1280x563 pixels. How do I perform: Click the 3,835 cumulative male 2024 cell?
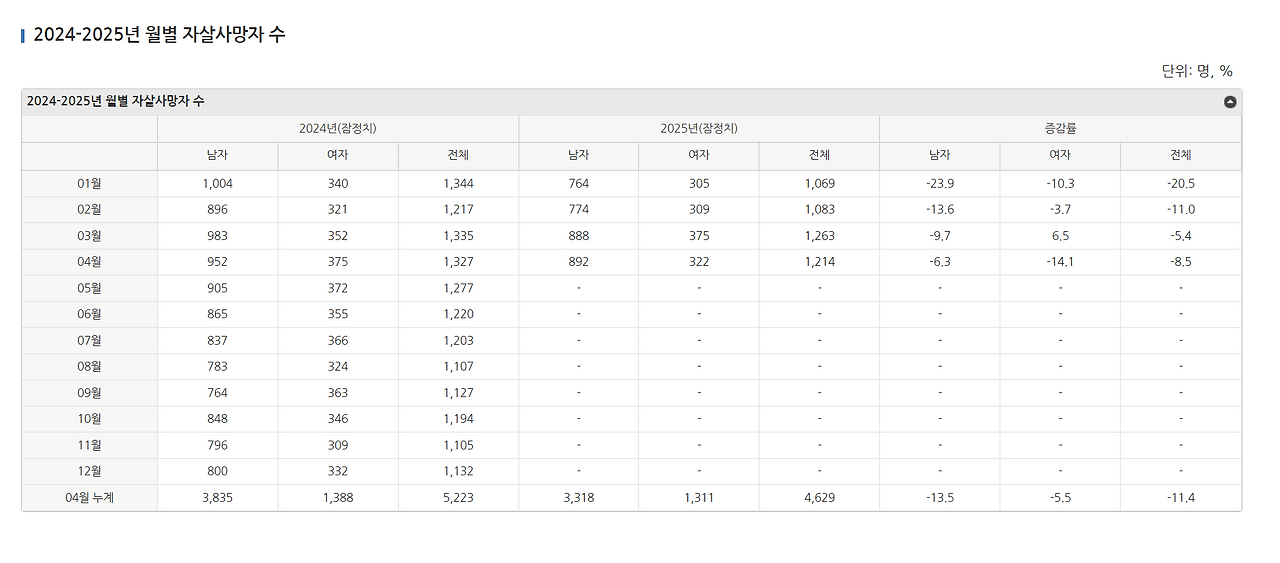tap(217, 498)
